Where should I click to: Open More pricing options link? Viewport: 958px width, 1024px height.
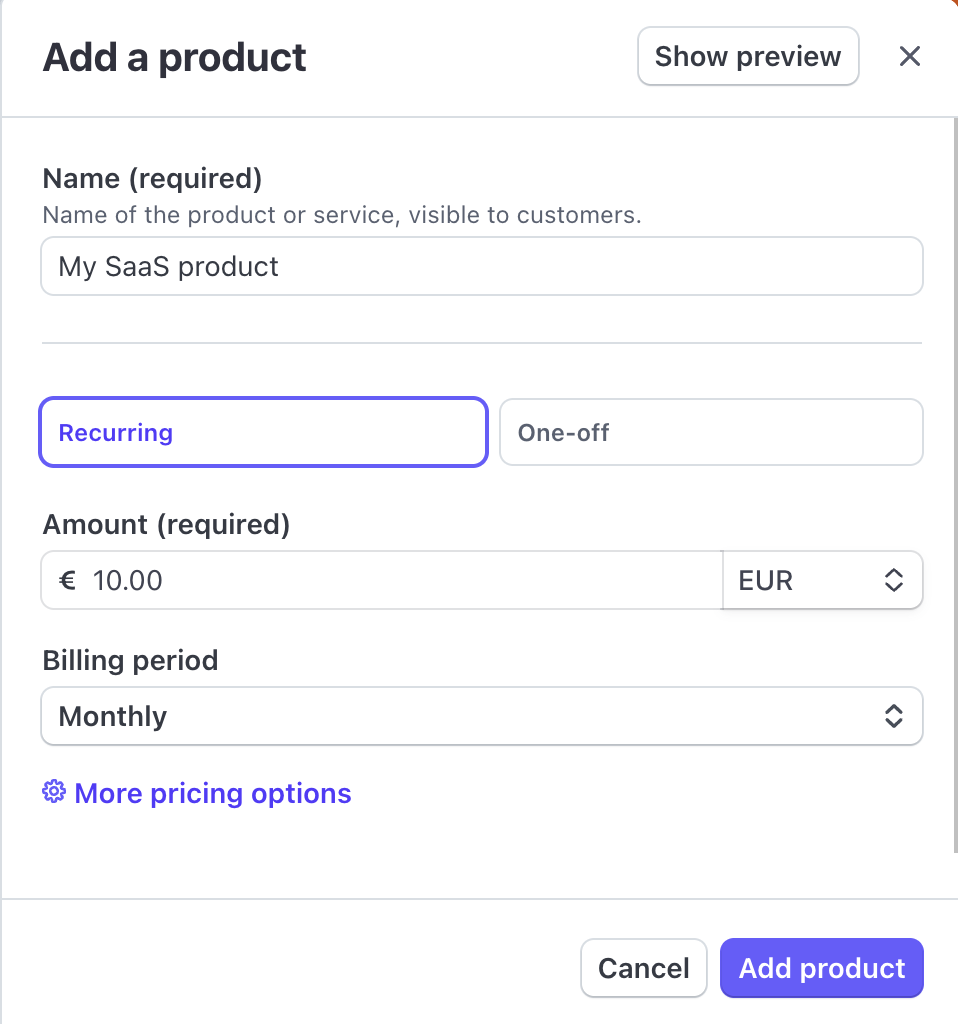(213, 794)
